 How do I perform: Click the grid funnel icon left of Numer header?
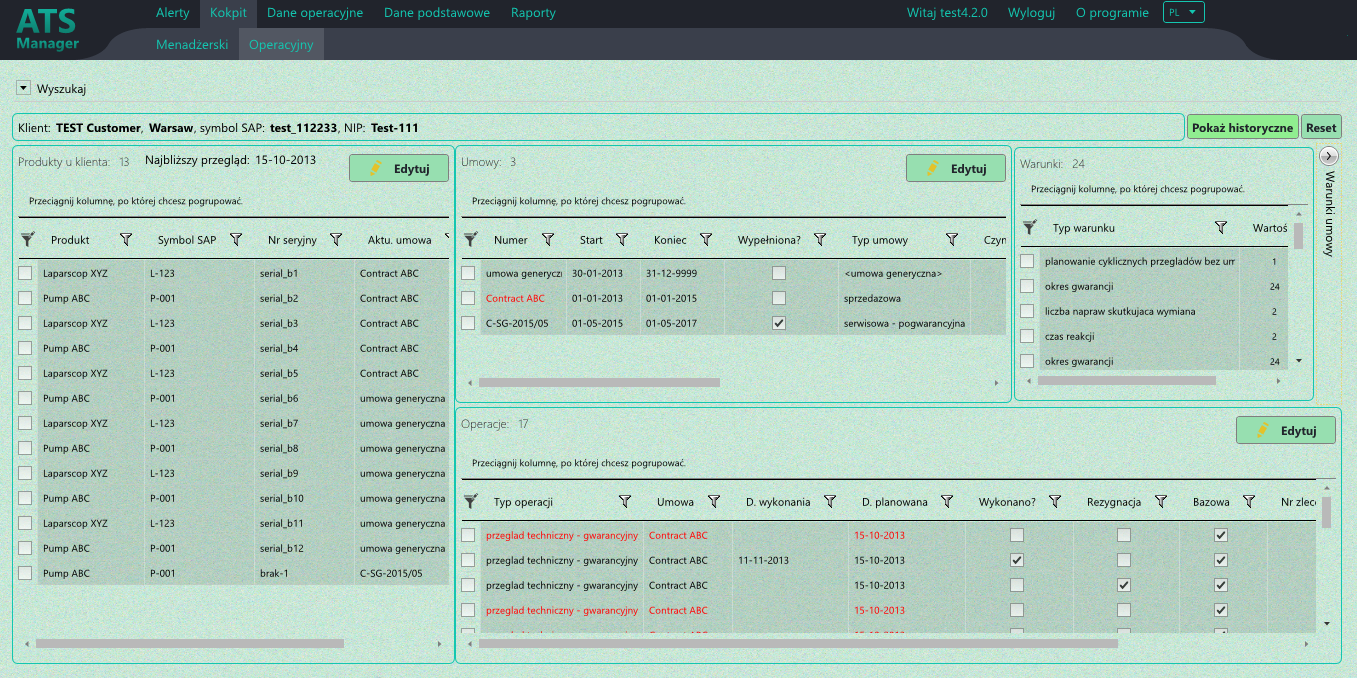(470, 240)
